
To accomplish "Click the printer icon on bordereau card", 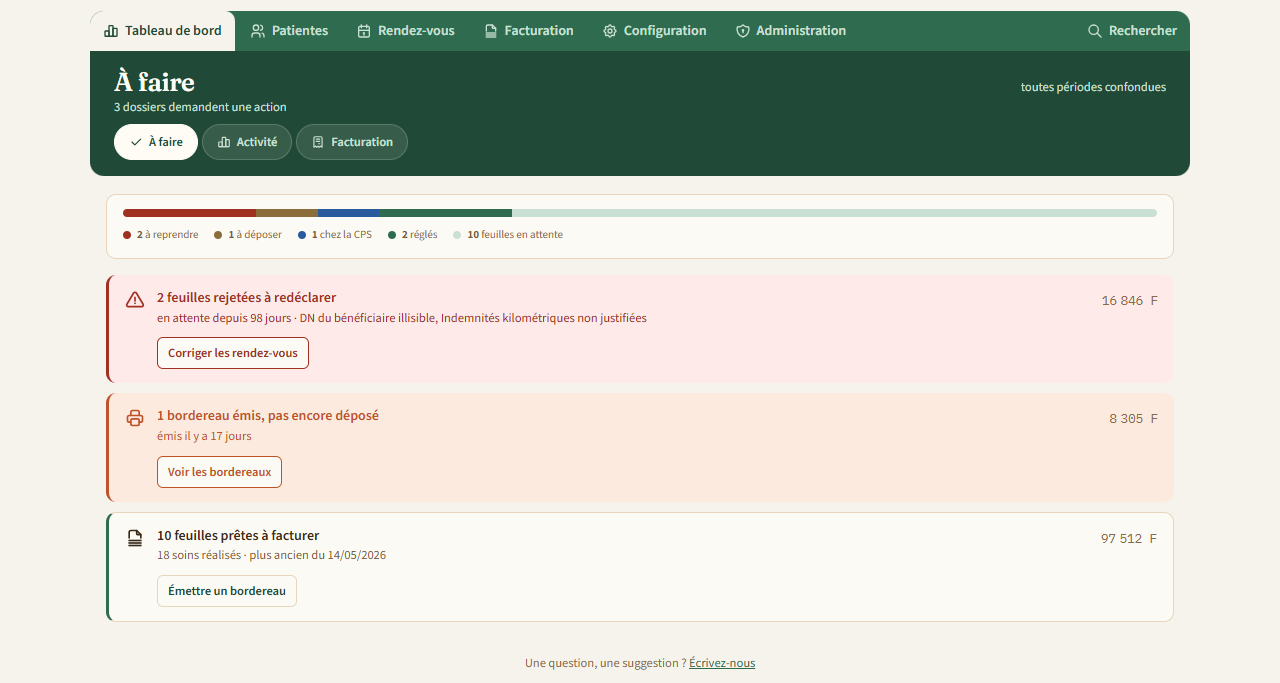I will point(135,418).
